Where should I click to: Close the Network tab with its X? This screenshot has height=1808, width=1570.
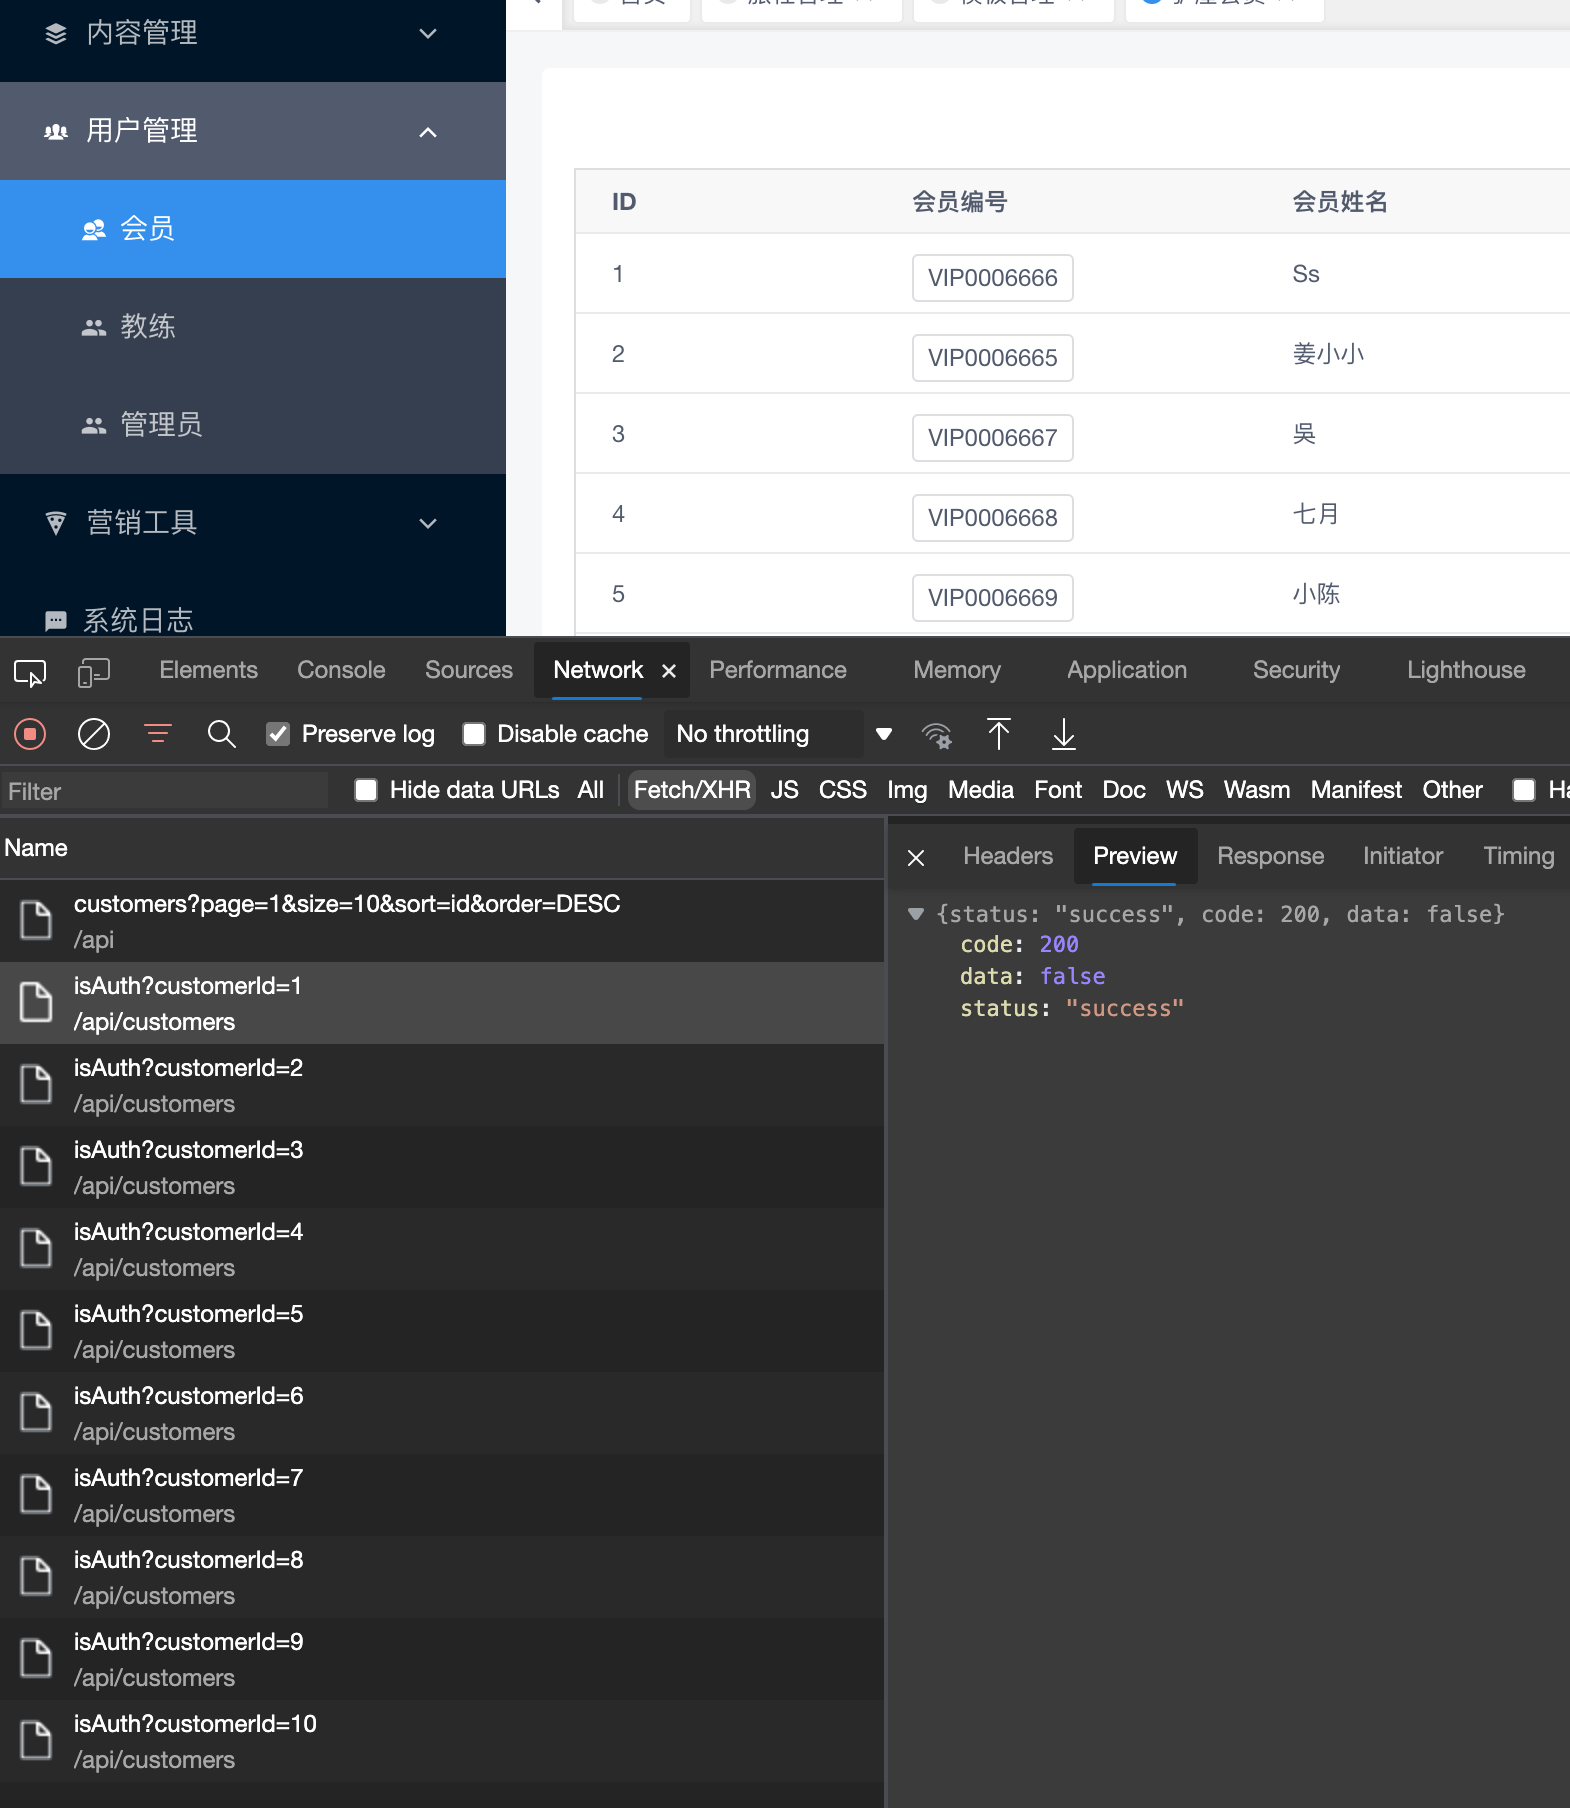[x=669, y=672]
